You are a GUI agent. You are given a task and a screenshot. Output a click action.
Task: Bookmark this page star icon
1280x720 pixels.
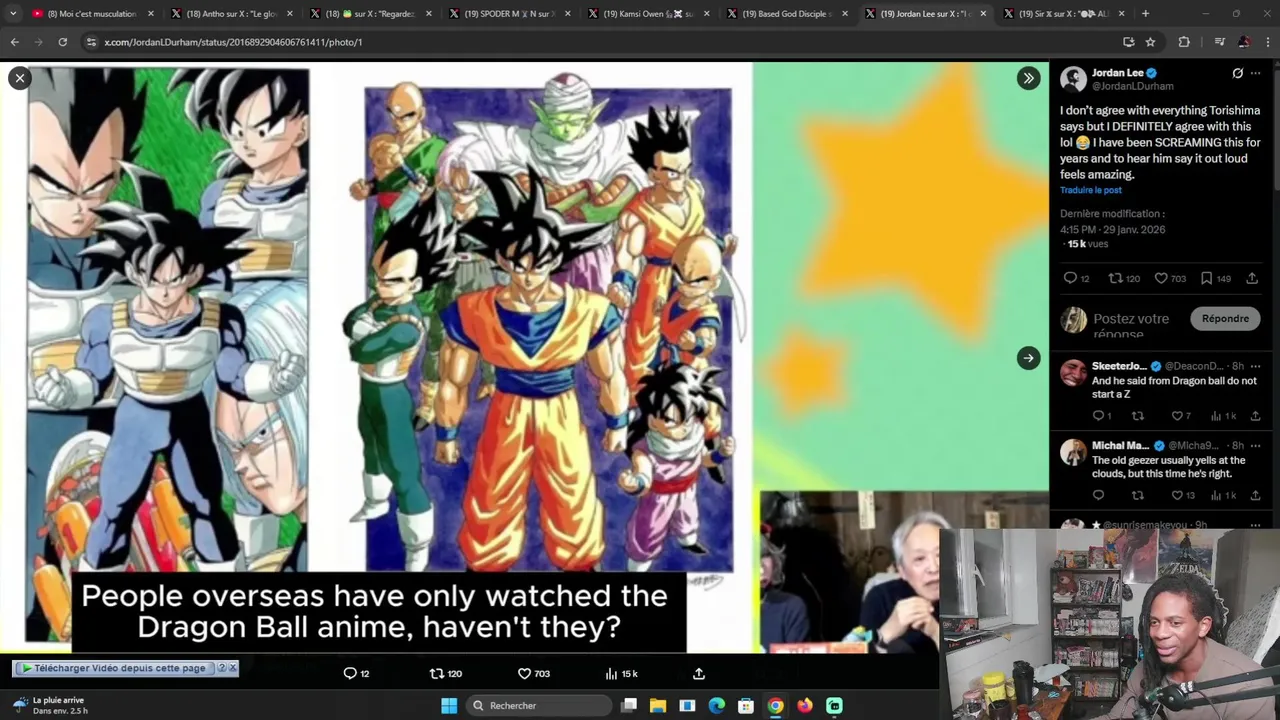1150,42
